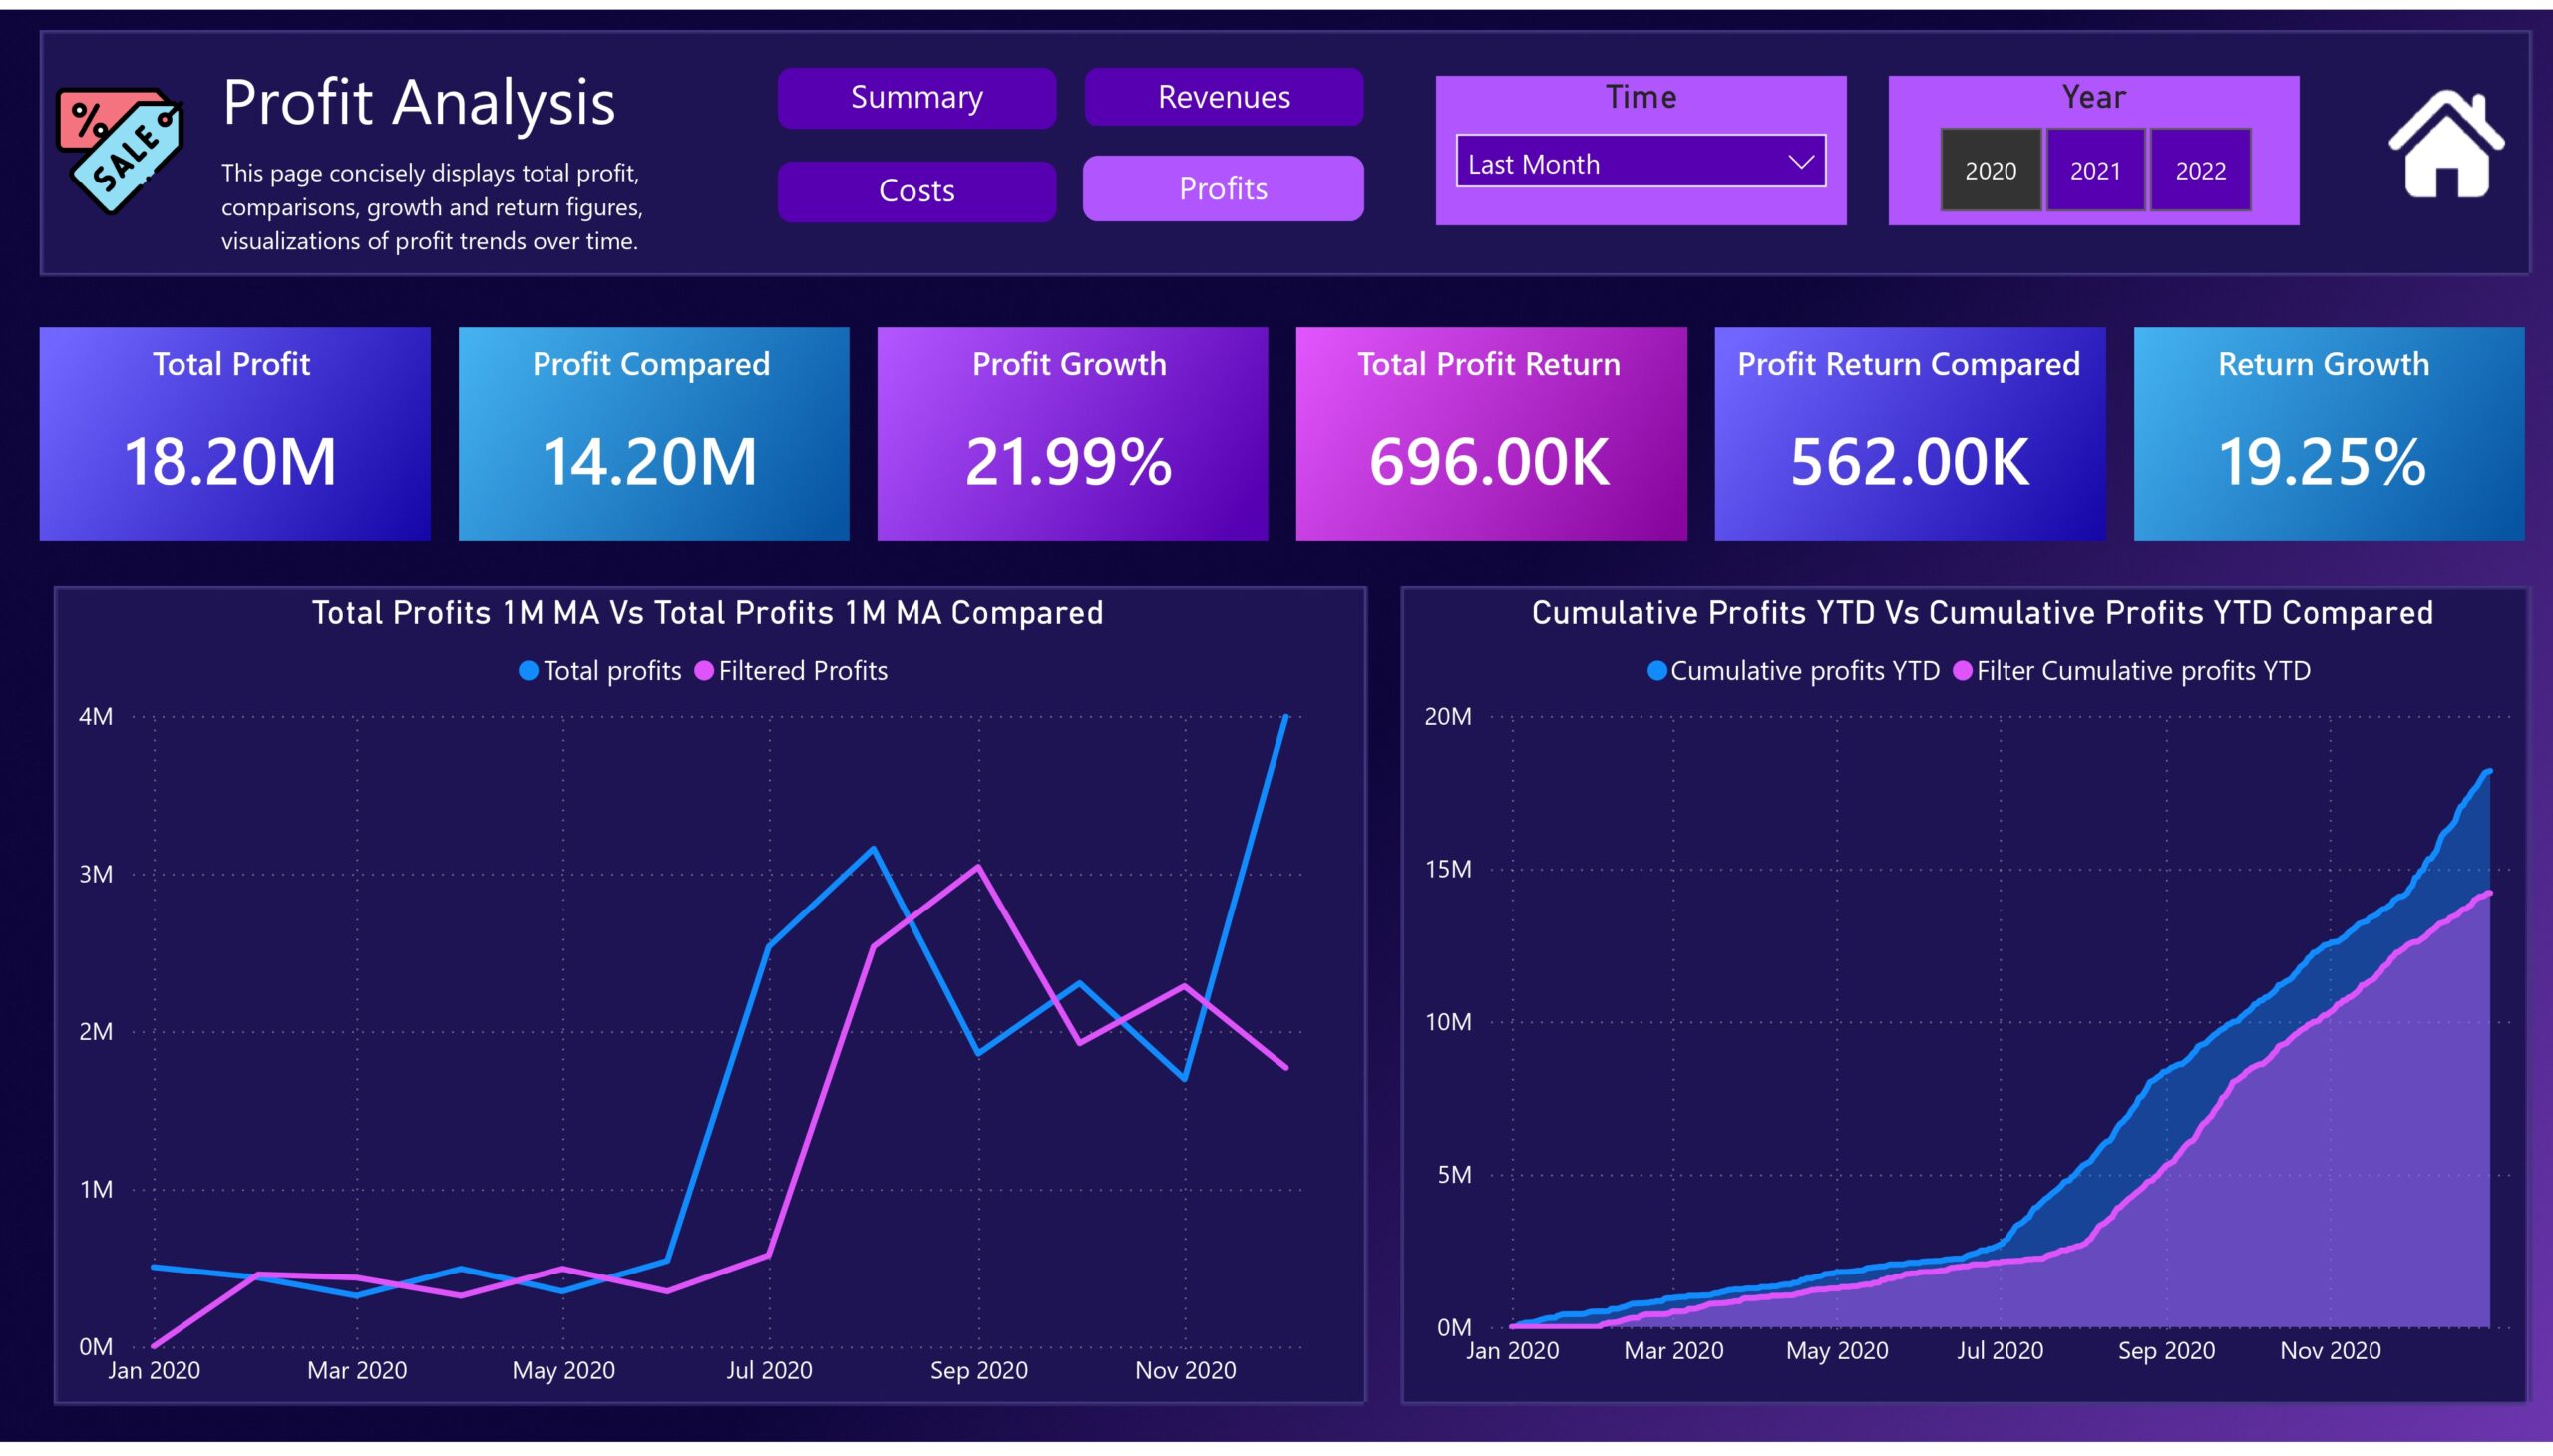Click the Total Profit Return 696.00K card
This screenshot has width=2553, height=1456.
click(x=1491, y=433)
